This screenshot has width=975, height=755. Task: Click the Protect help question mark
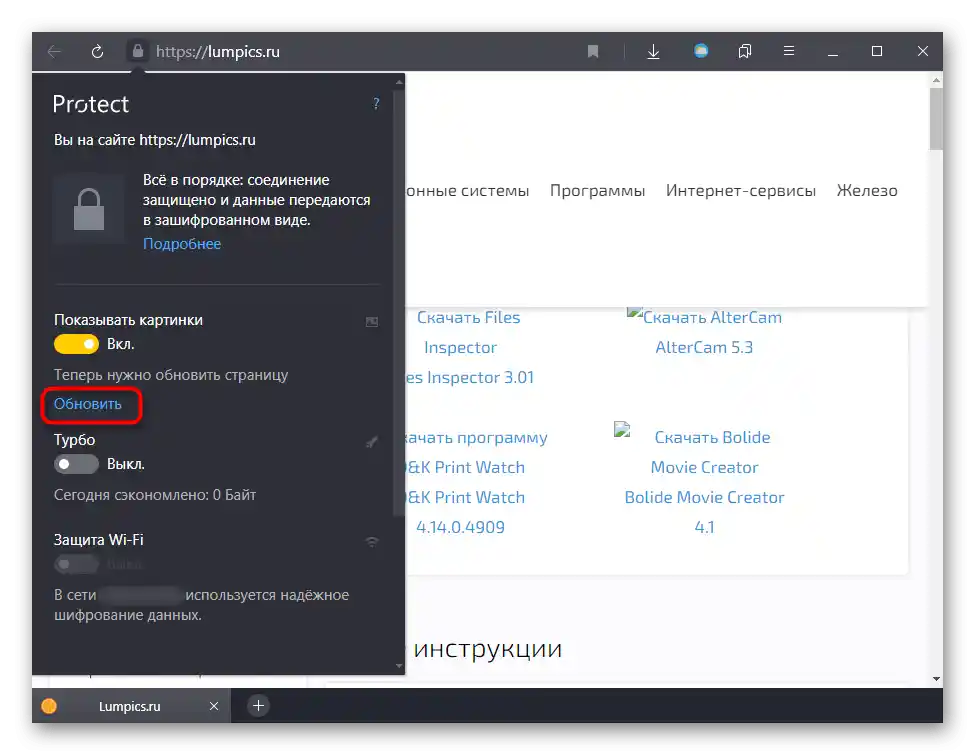point(376,103)
